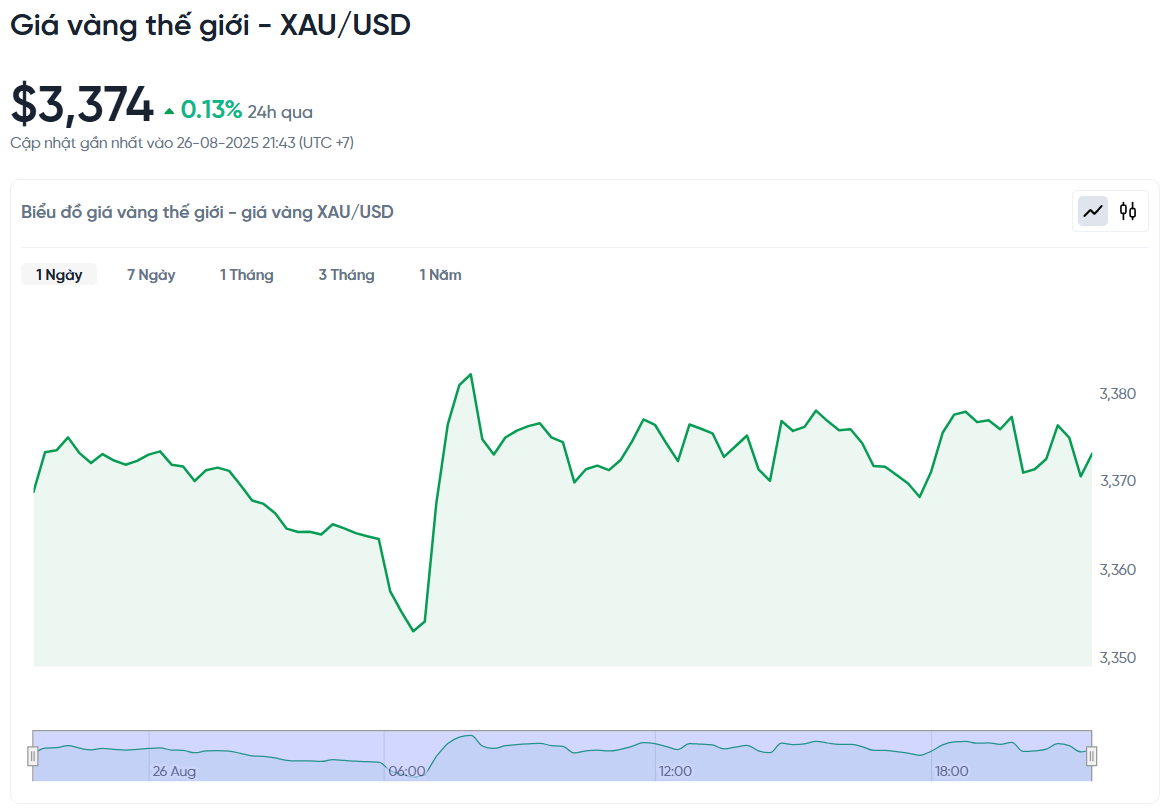Click the 0.13% change percentage
Viewport: 1165px width, 808px height.
211,110
